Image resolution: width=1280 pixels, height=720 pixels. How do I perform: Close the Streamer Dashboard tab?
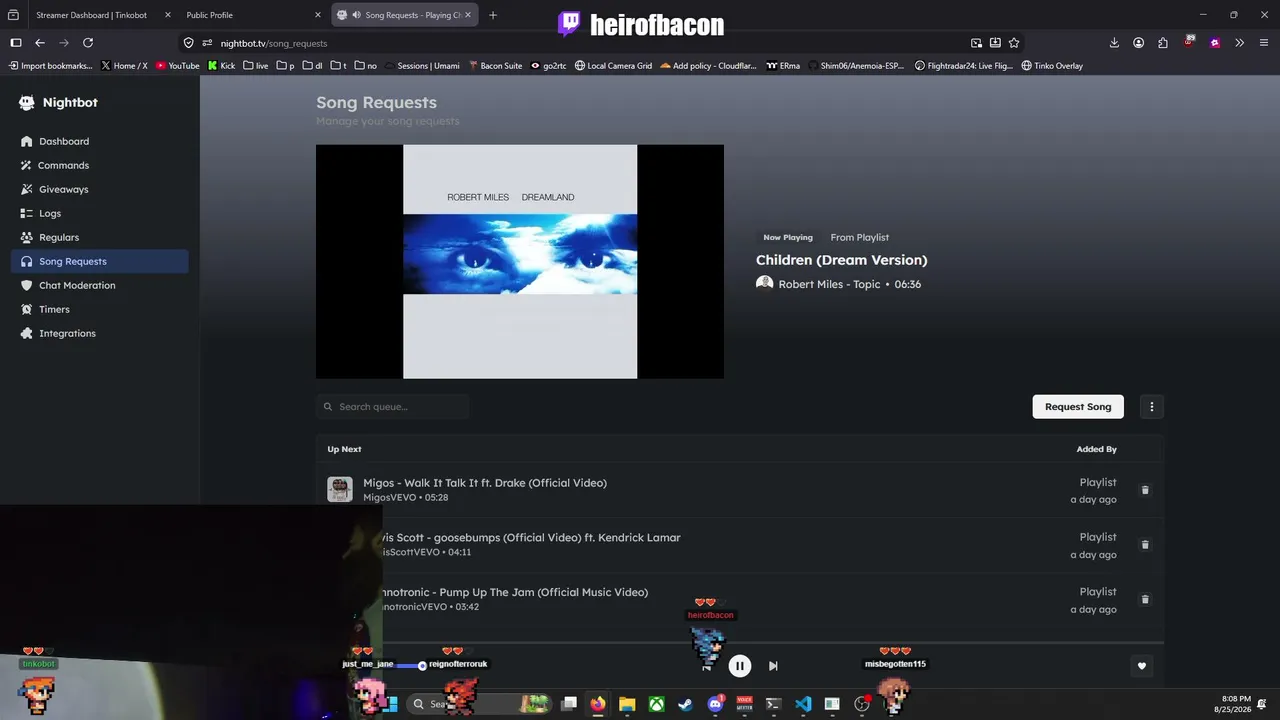[167, 15]
